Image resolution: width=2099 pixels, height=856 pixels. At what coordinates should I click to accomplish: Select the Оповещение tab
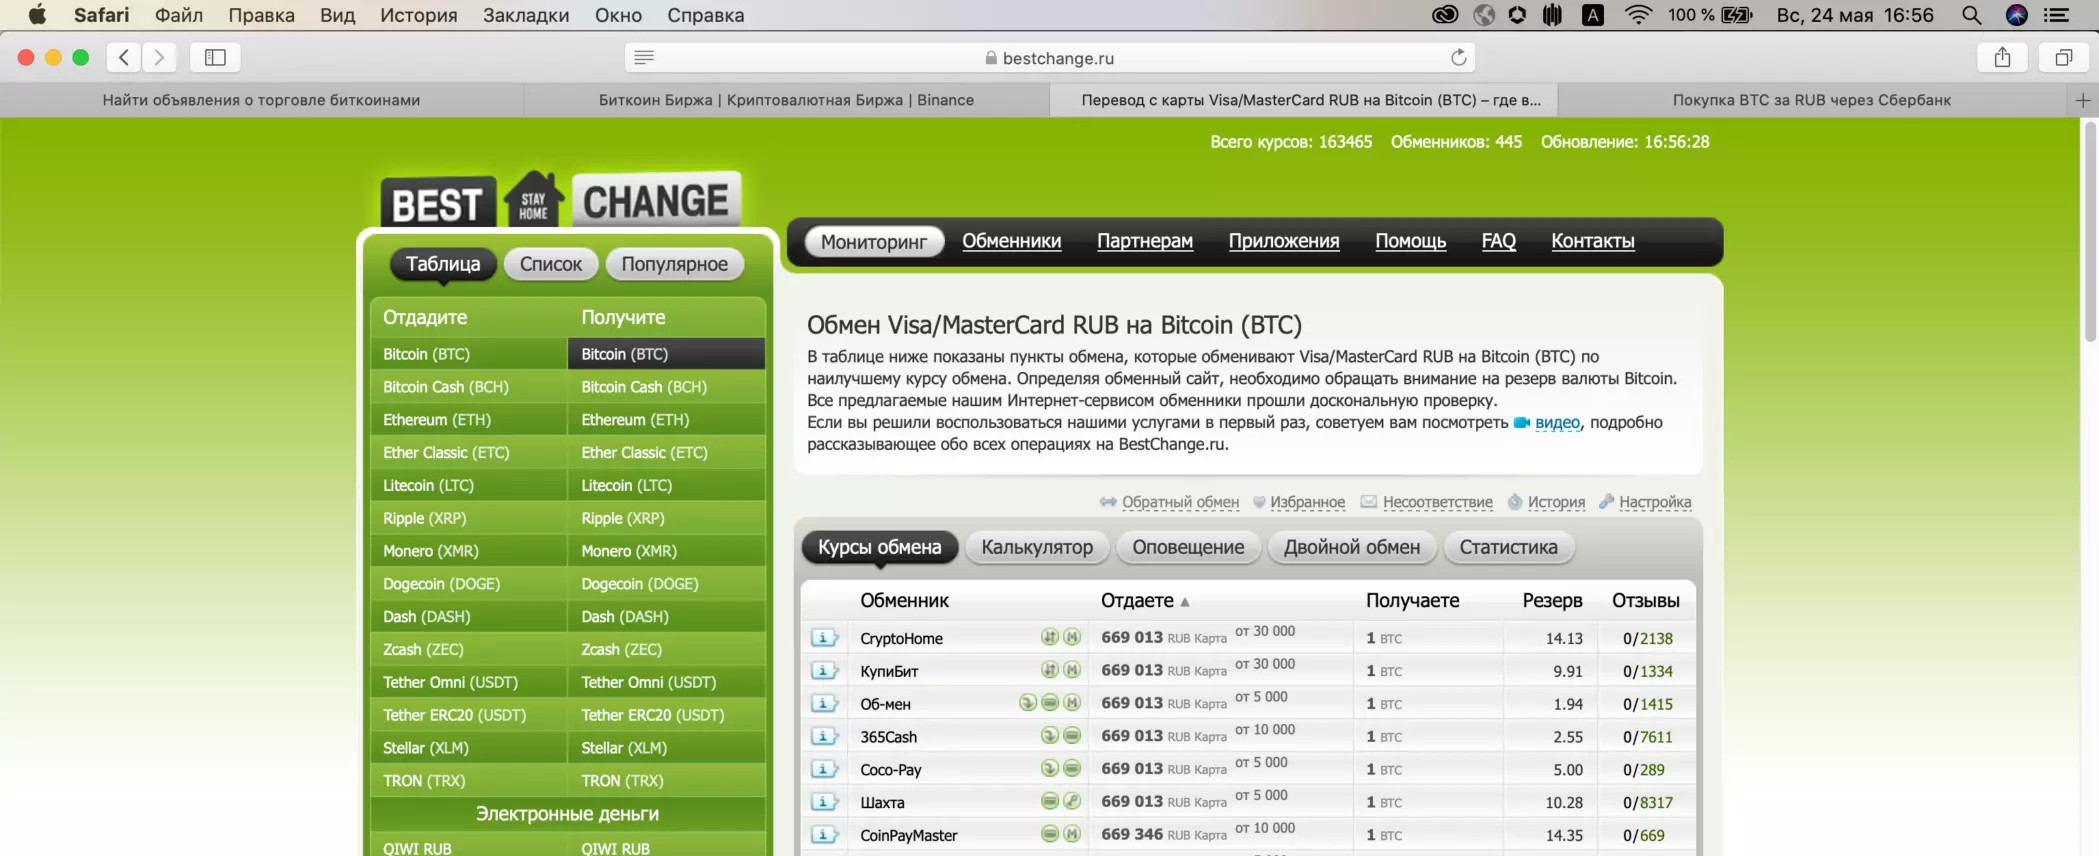(x=1188, y=547)
